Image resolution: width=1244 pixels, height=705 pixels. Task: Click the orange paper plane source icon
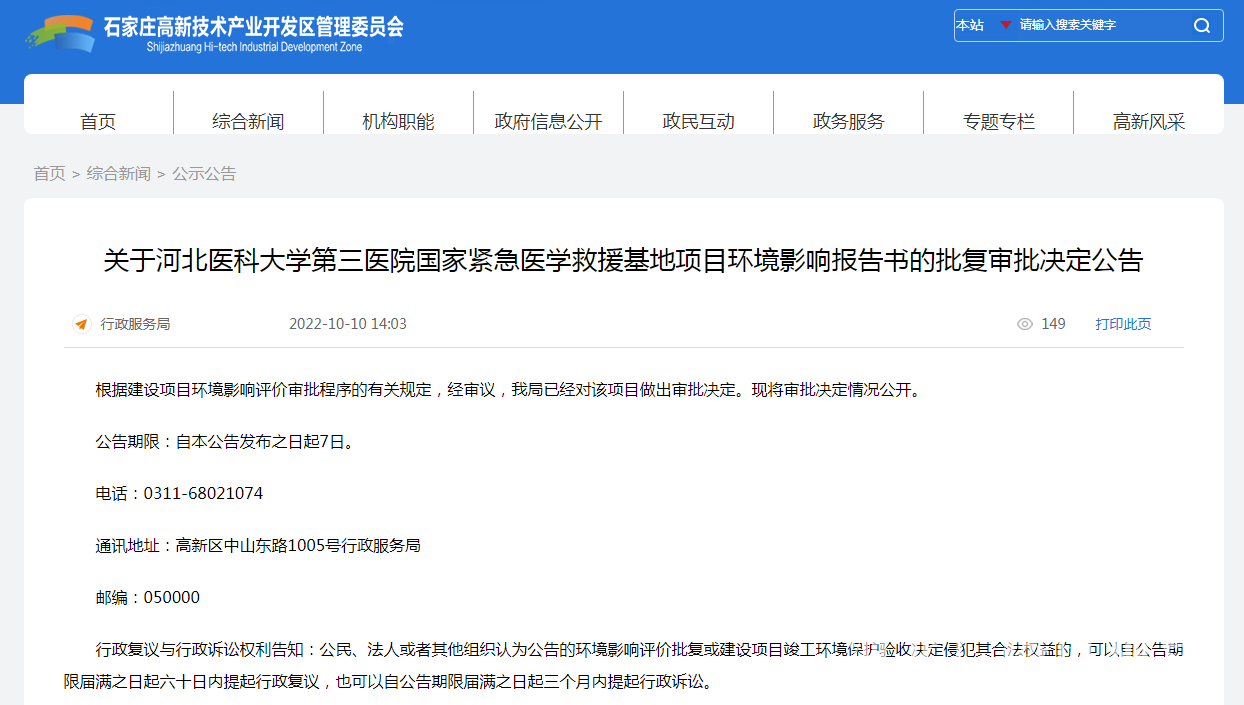(81, 324)
